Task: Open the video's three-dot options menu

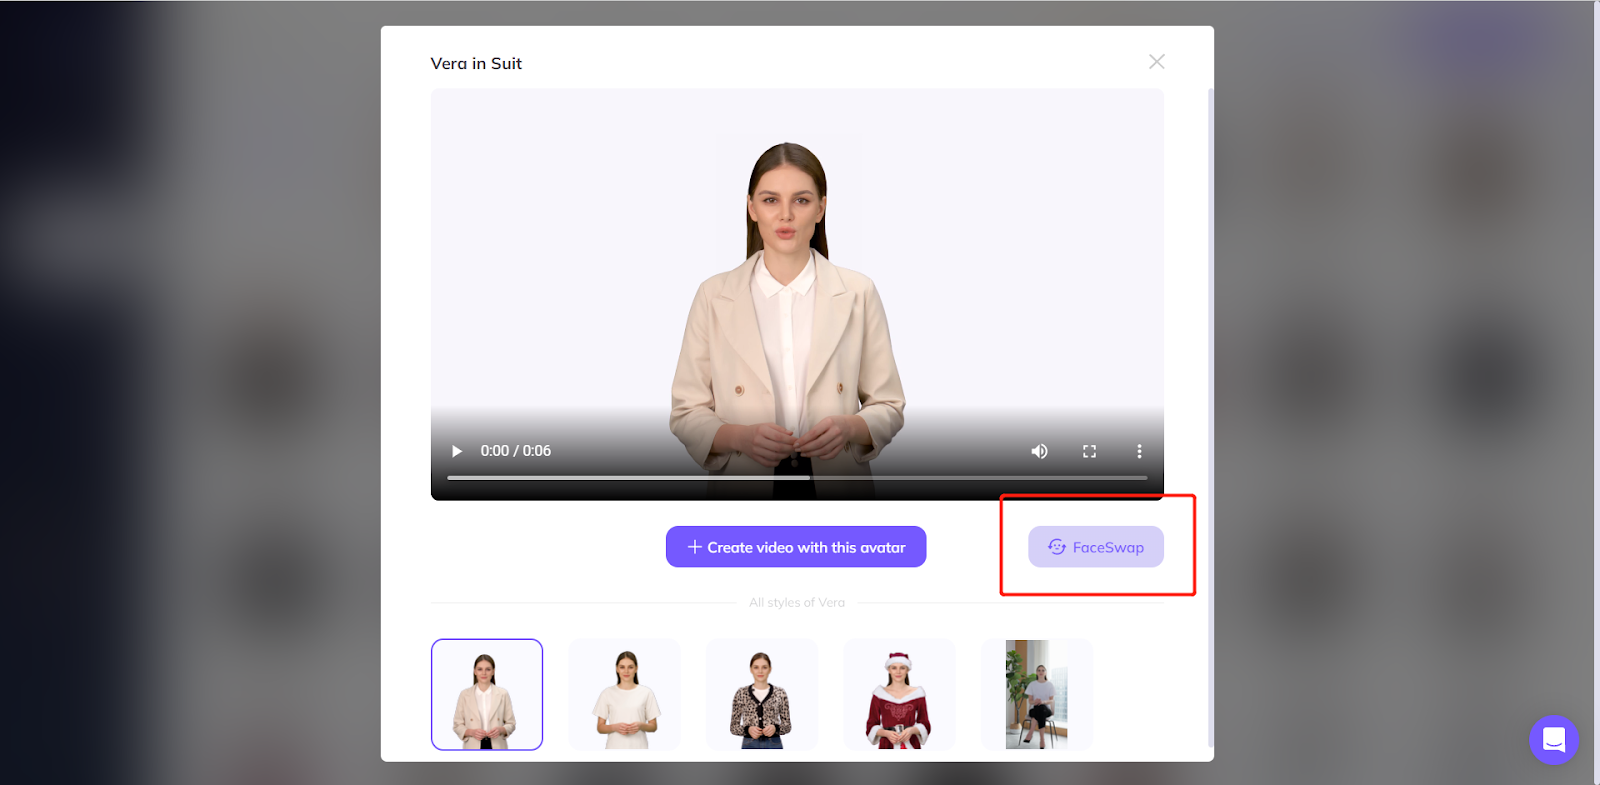Action: click(x=1139, y=451)
